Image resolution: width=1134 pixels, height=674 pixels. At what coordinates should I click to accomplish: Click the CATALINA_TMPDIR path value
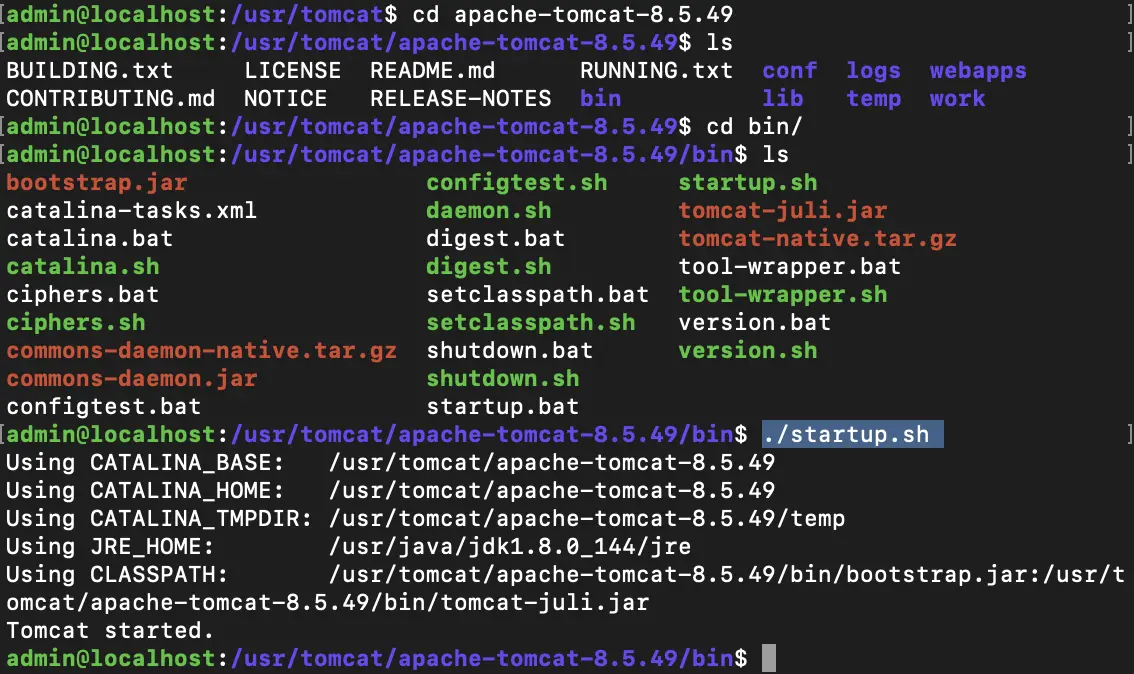(587, 519)
